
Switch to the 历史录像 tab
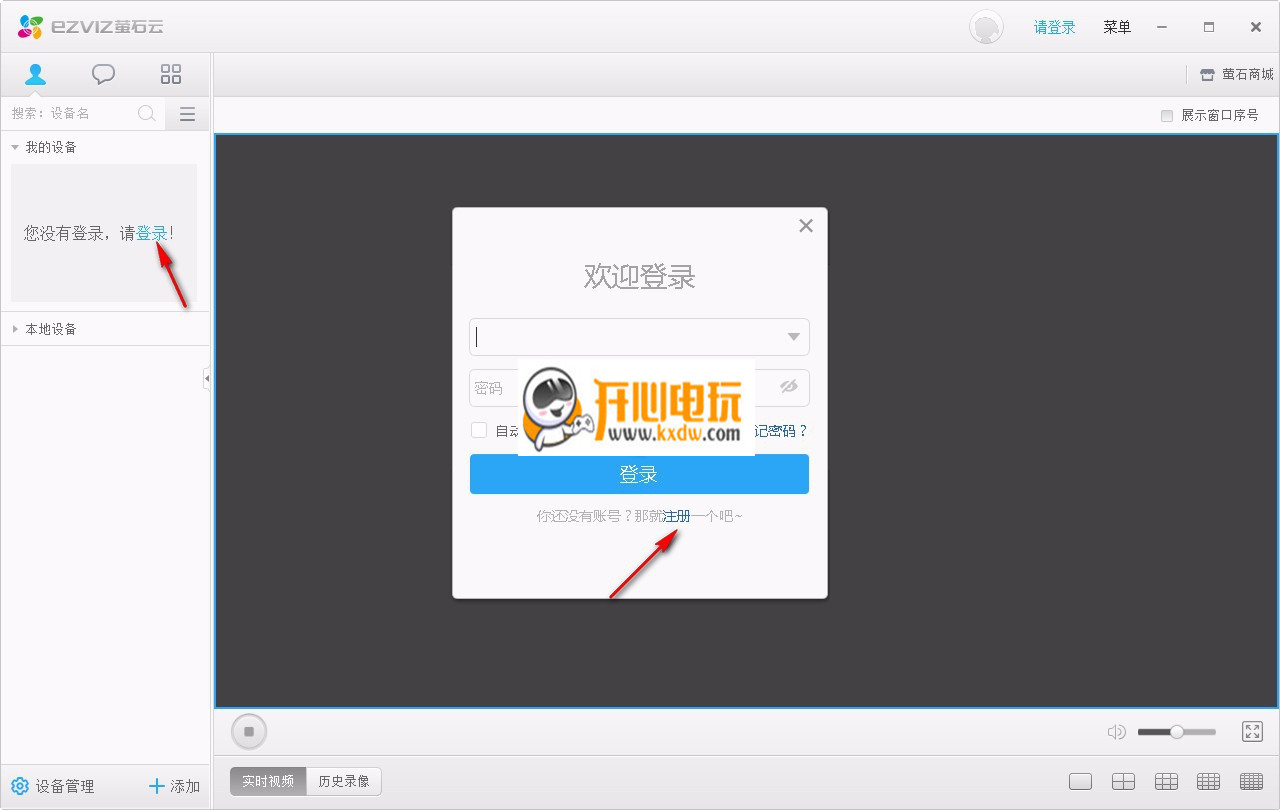[x=344, y=781]
